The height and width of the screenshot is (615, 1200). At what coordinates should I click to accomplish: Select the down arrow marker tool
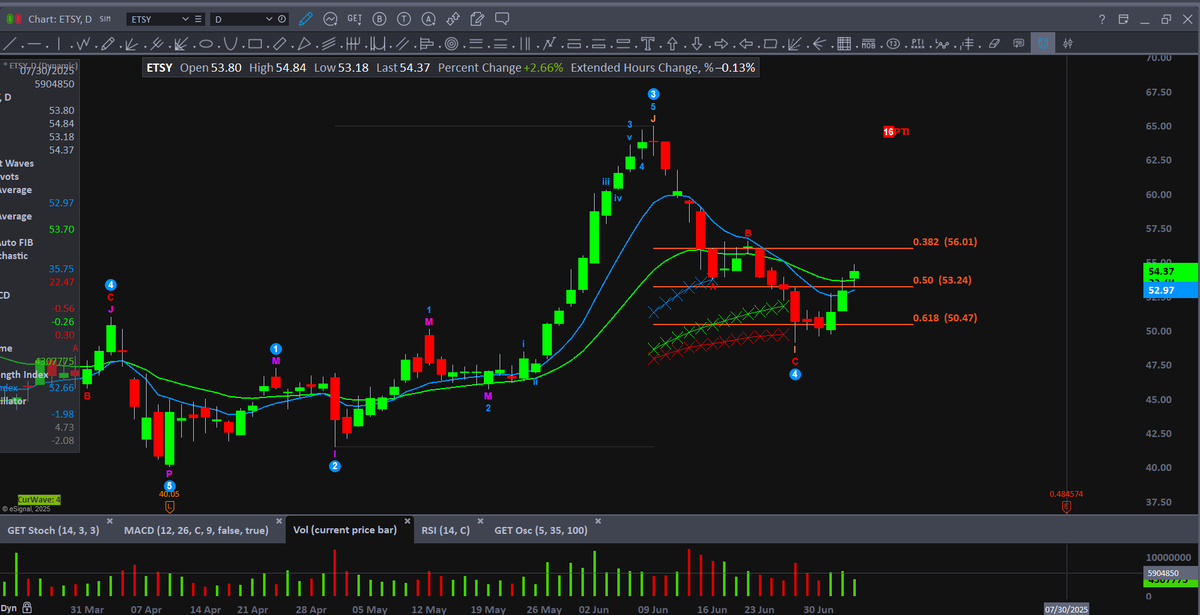coord(696,43)
